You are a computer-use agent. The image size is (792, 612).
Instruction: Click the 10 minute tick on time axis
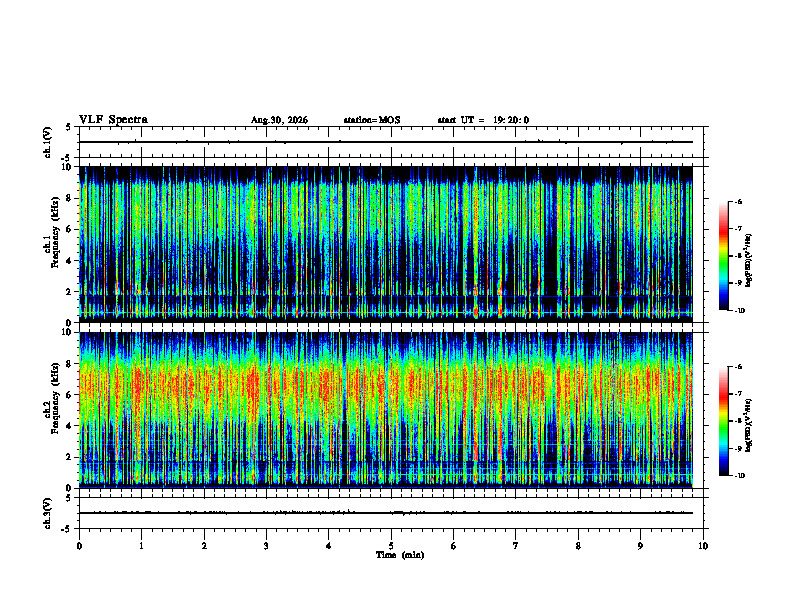pyautogui.click(x=703, y=546)
